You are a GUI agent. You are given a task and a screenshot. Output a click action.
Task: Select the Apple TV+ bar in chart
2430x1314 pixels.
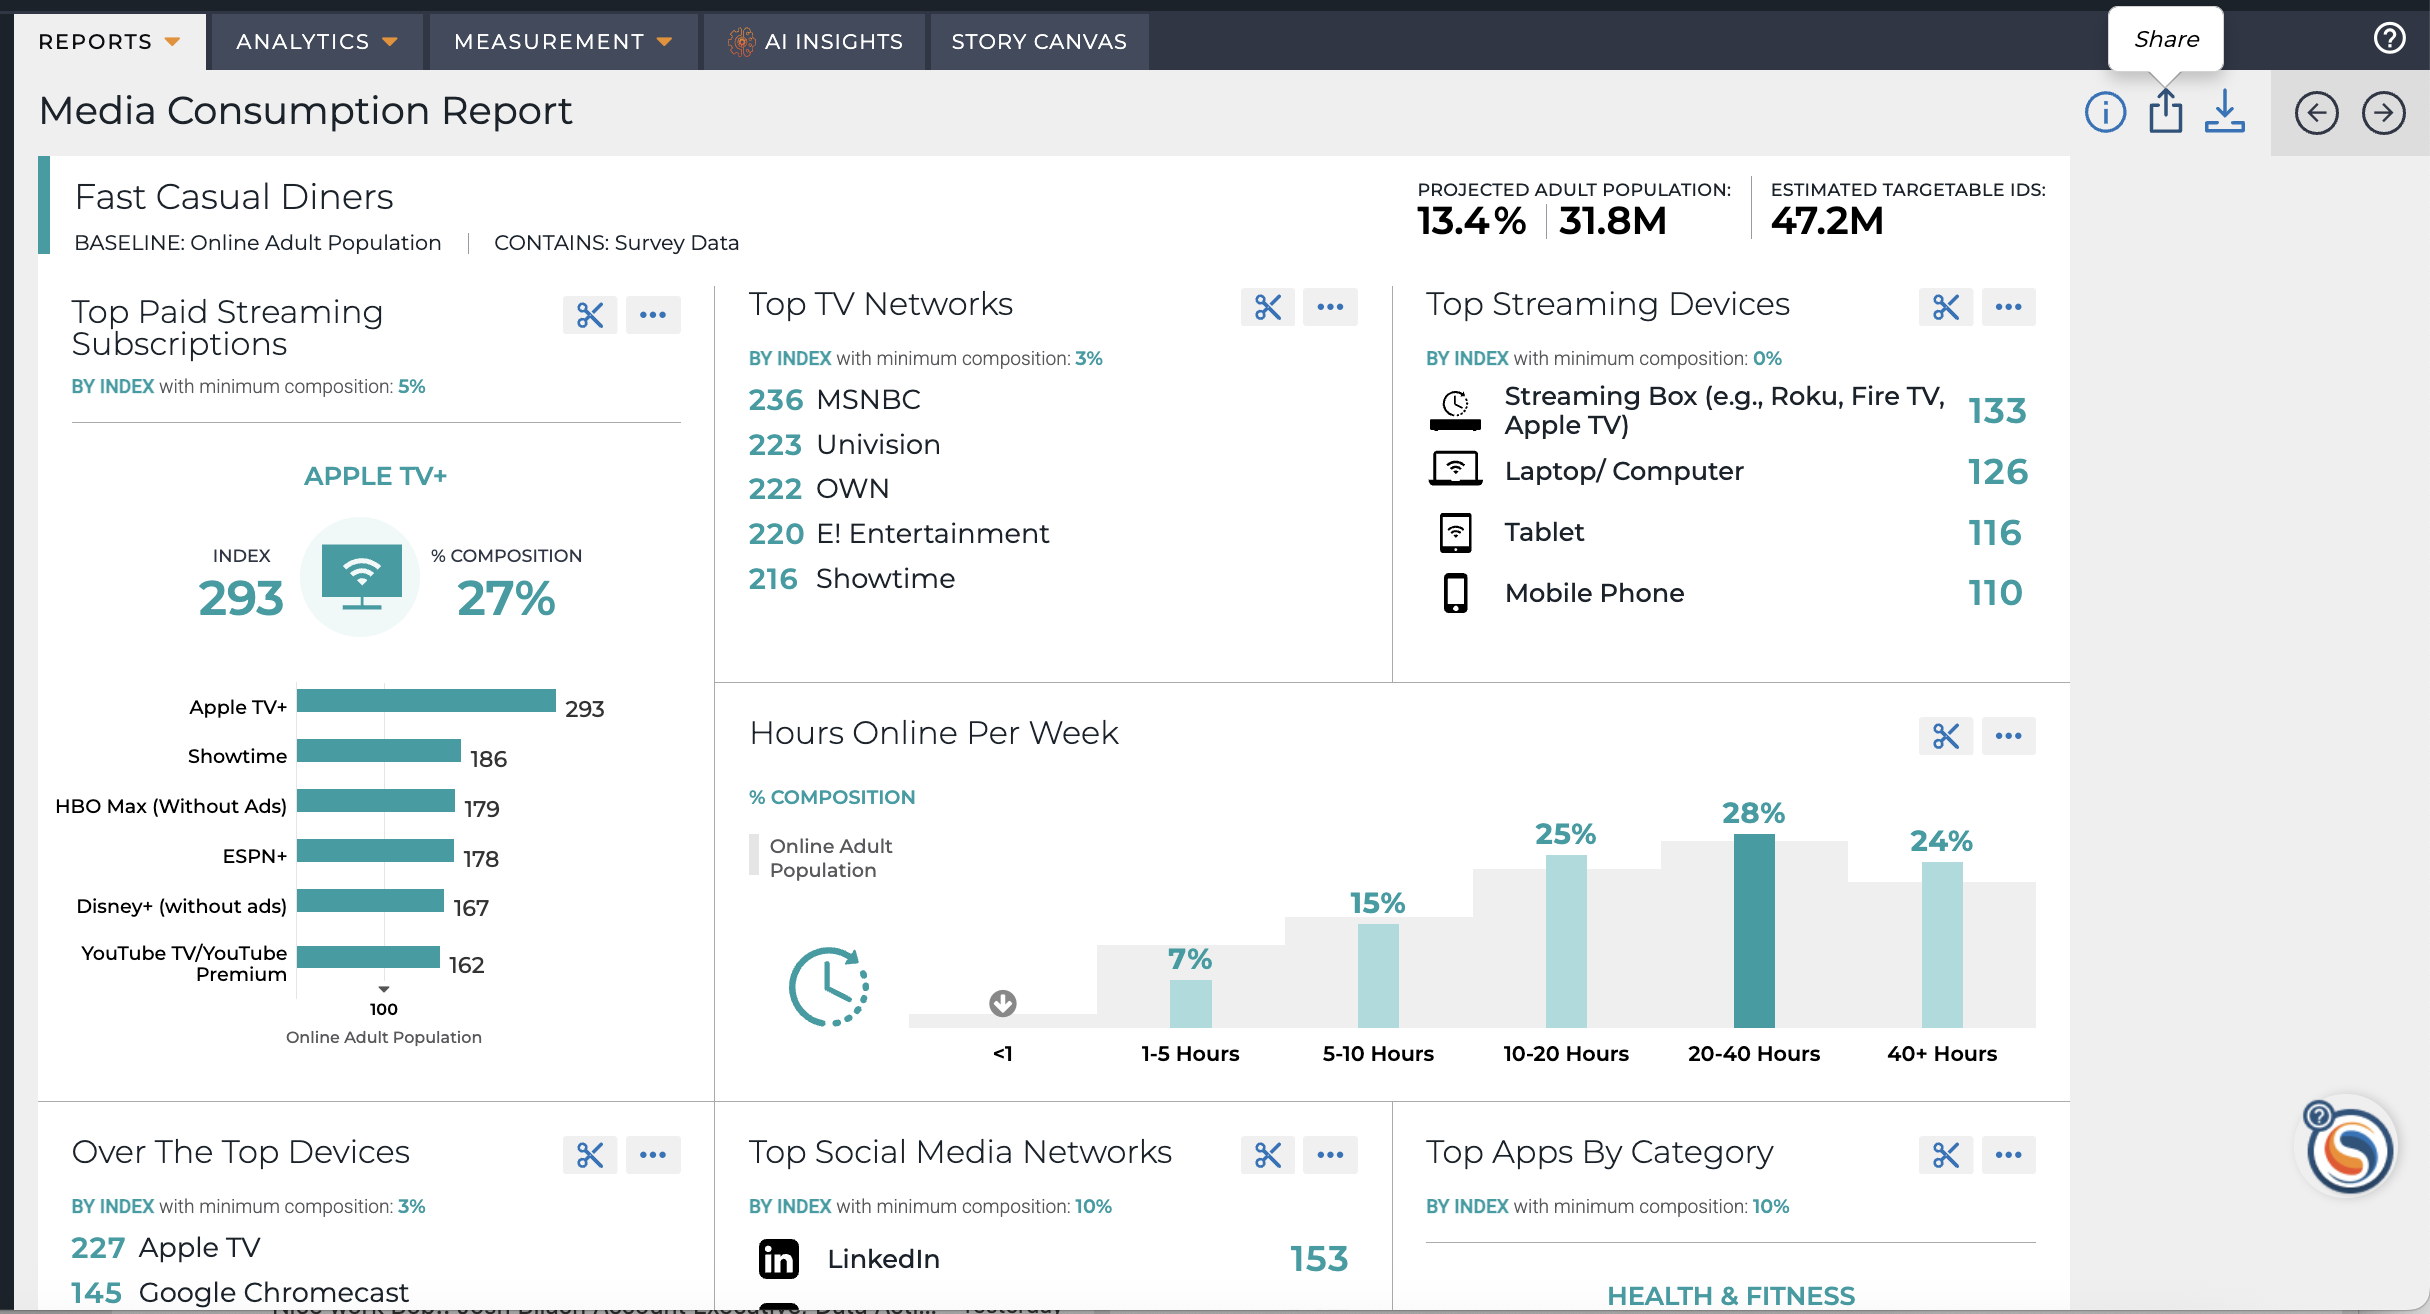click(x=426, y=700)
